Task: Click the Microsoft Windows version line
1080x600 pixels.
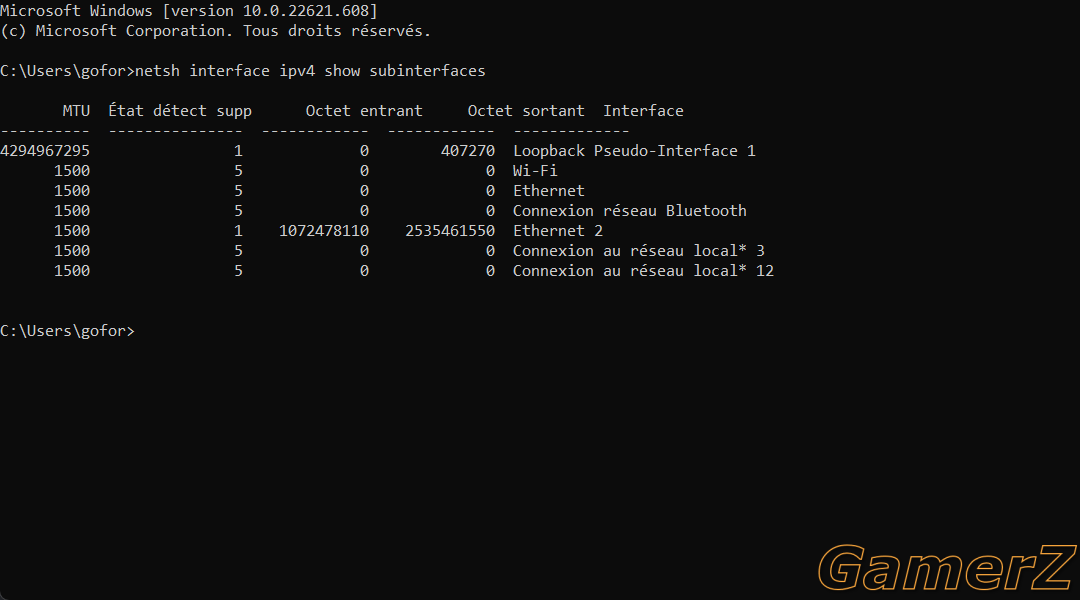Action: tap(189, 11)
